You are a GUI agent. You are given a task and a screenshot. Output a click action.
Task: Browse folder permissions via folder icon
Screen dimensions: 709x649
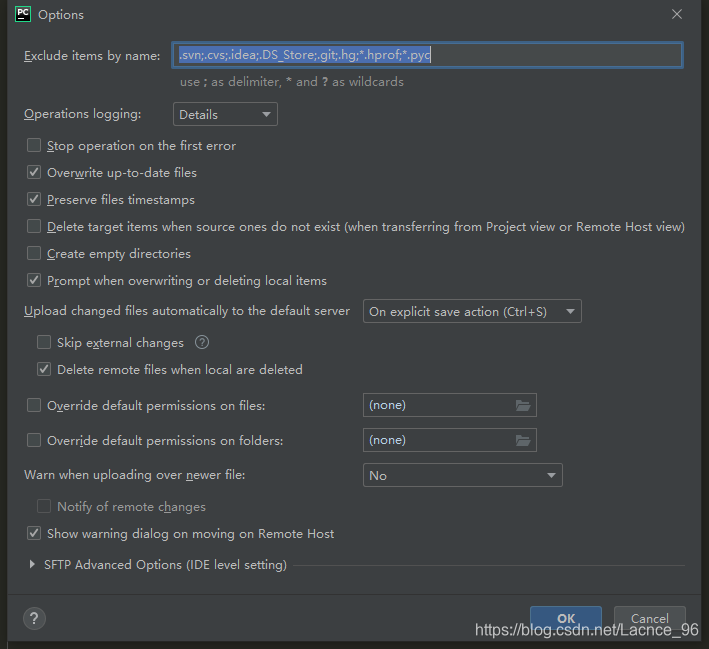pos(523,440)
